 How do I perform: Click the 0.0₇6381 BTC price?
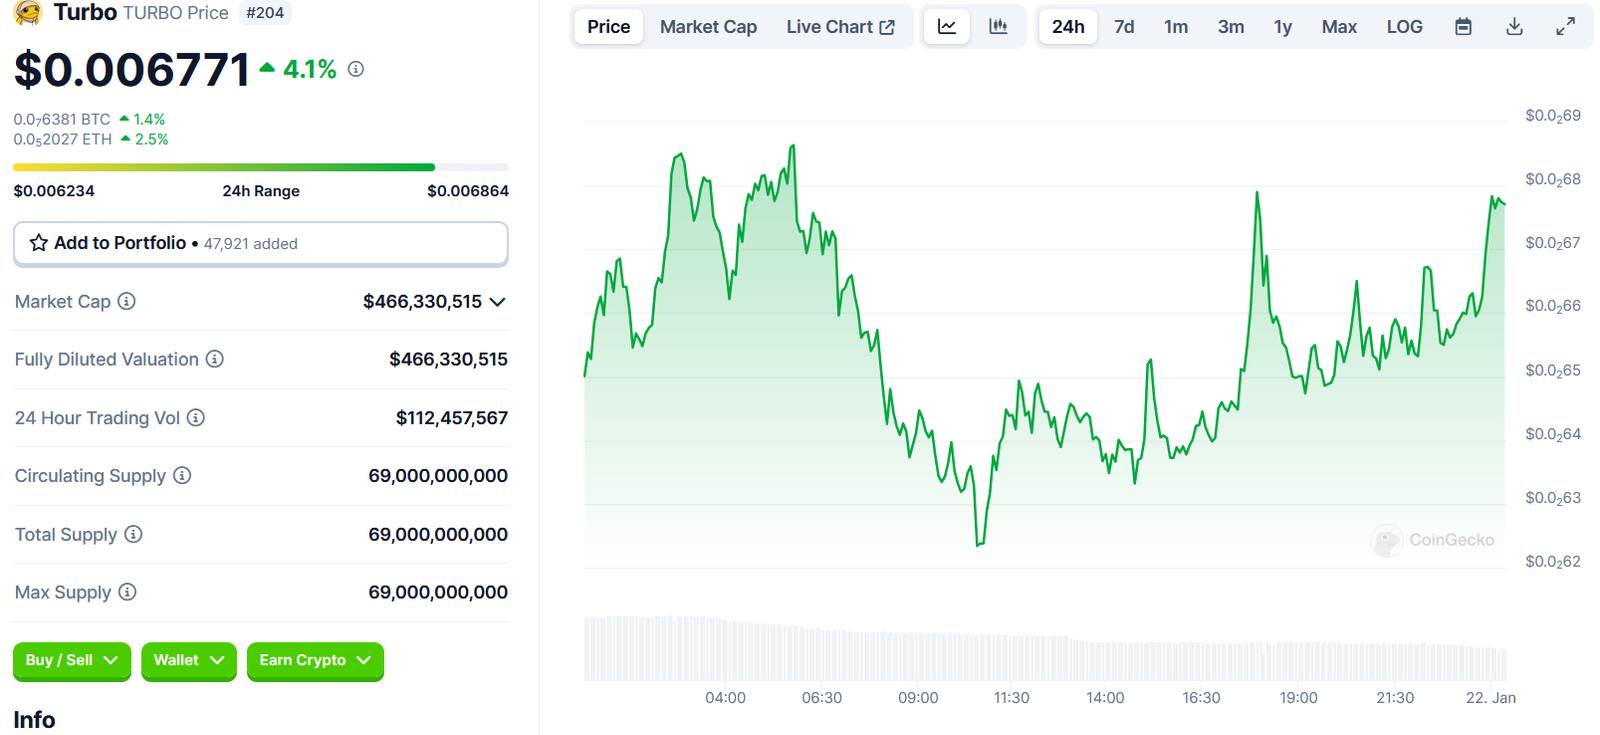62,119
